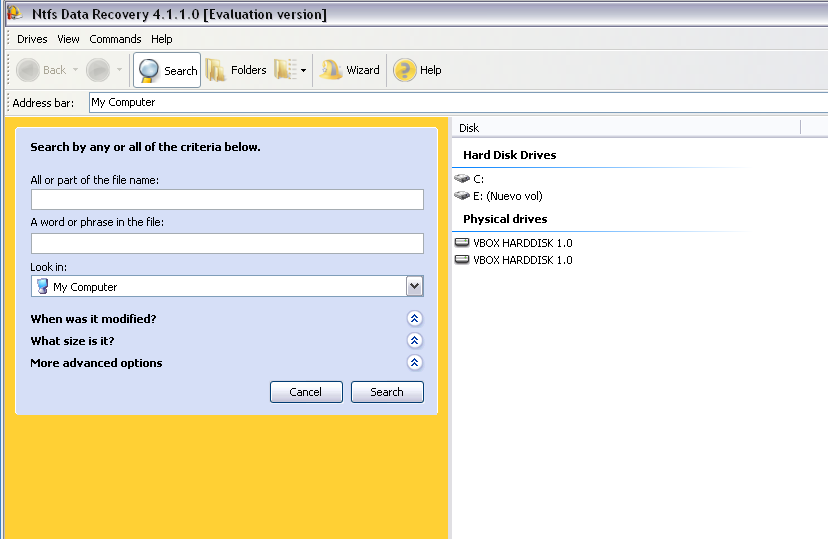828x539 pixels.
Task: Click the Search magnifier toolbar icon
Action: tap(148, 70)
